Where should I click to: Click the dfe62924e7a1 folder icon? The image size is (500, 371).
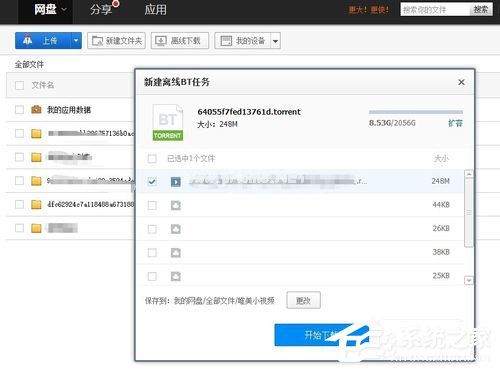36,204
